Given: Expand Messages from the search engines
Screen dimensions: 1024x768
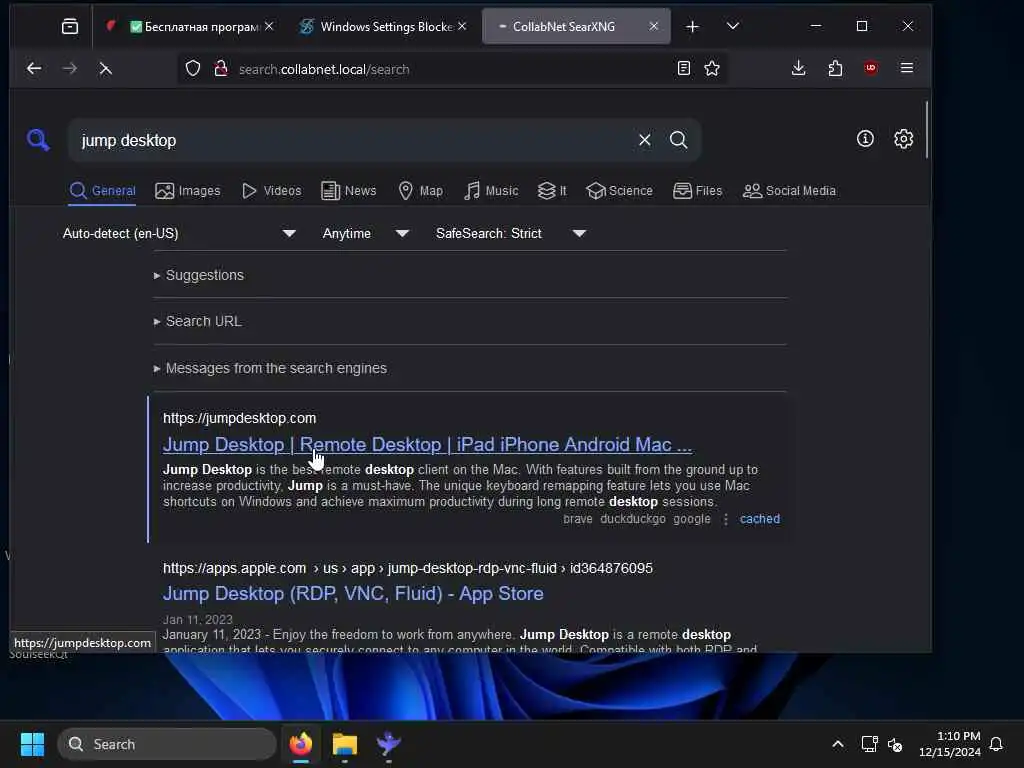Looking at the screenshot, I should click(270, 368).
